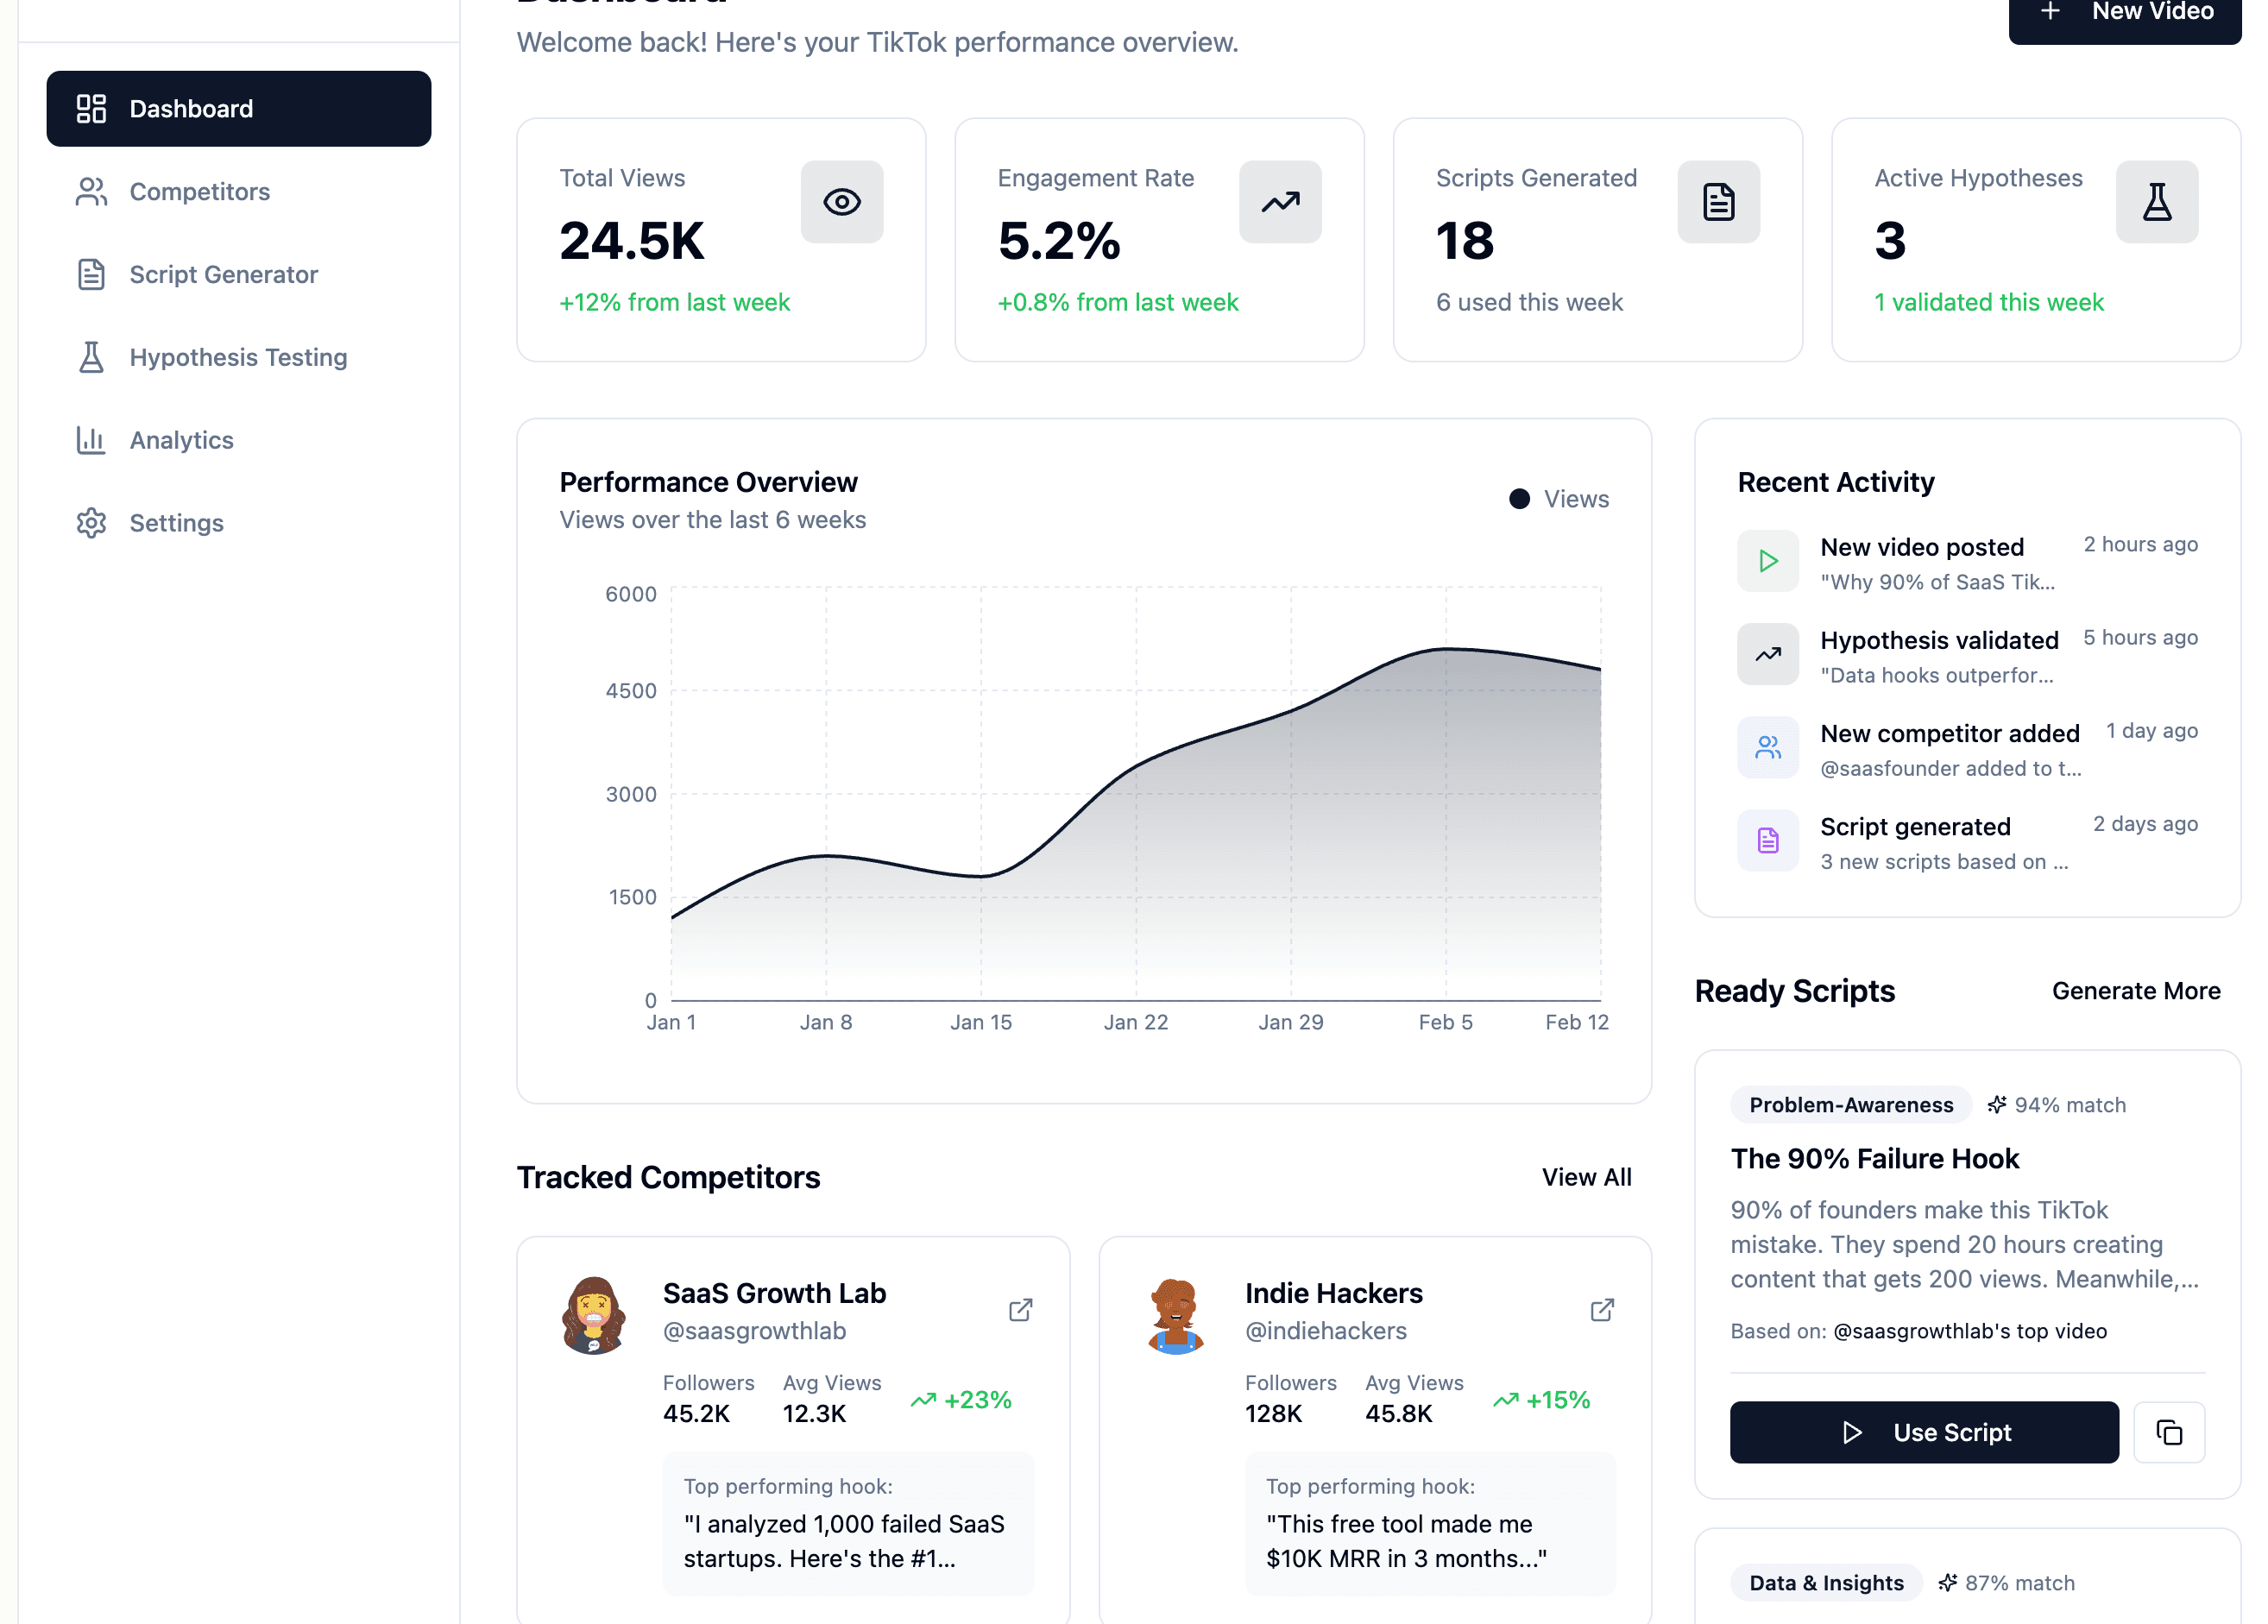Click the Settings gear icon
Screen dimensions: 2268x1624
(91, 522)
